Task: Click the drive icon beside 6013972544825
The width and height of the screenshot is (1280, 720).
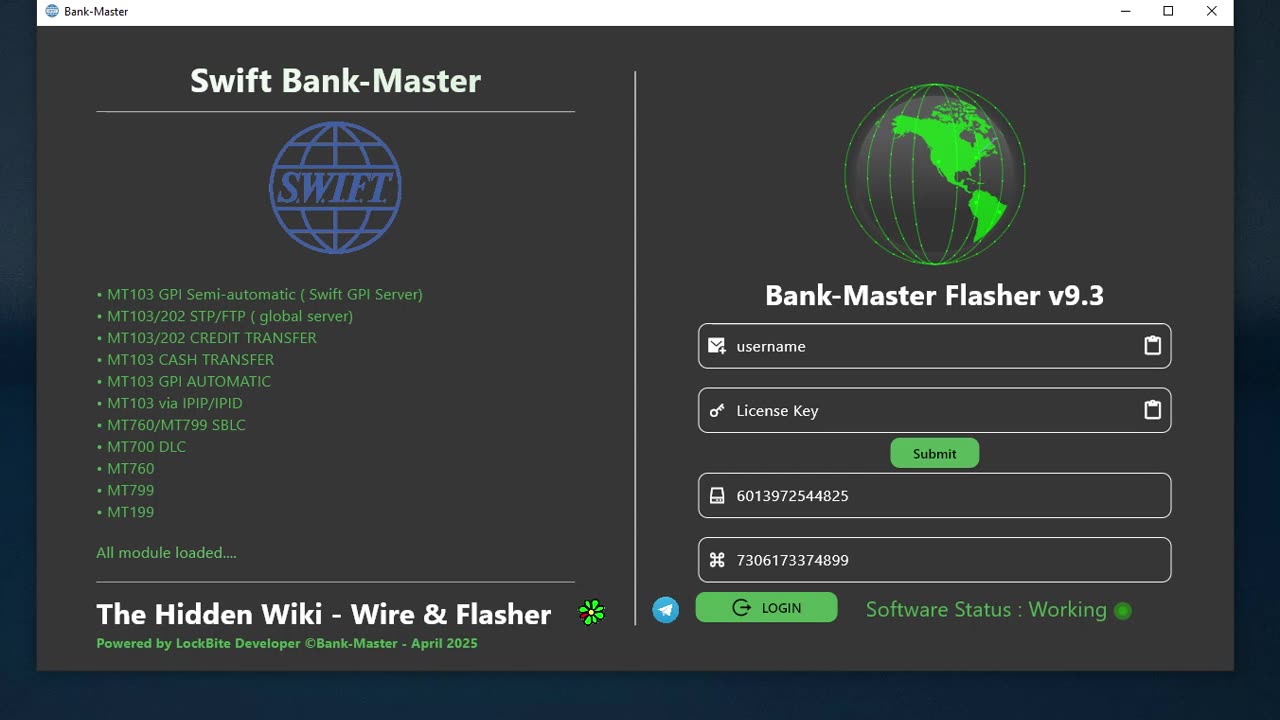Action: pyautogui.click(x=716, y=496)
